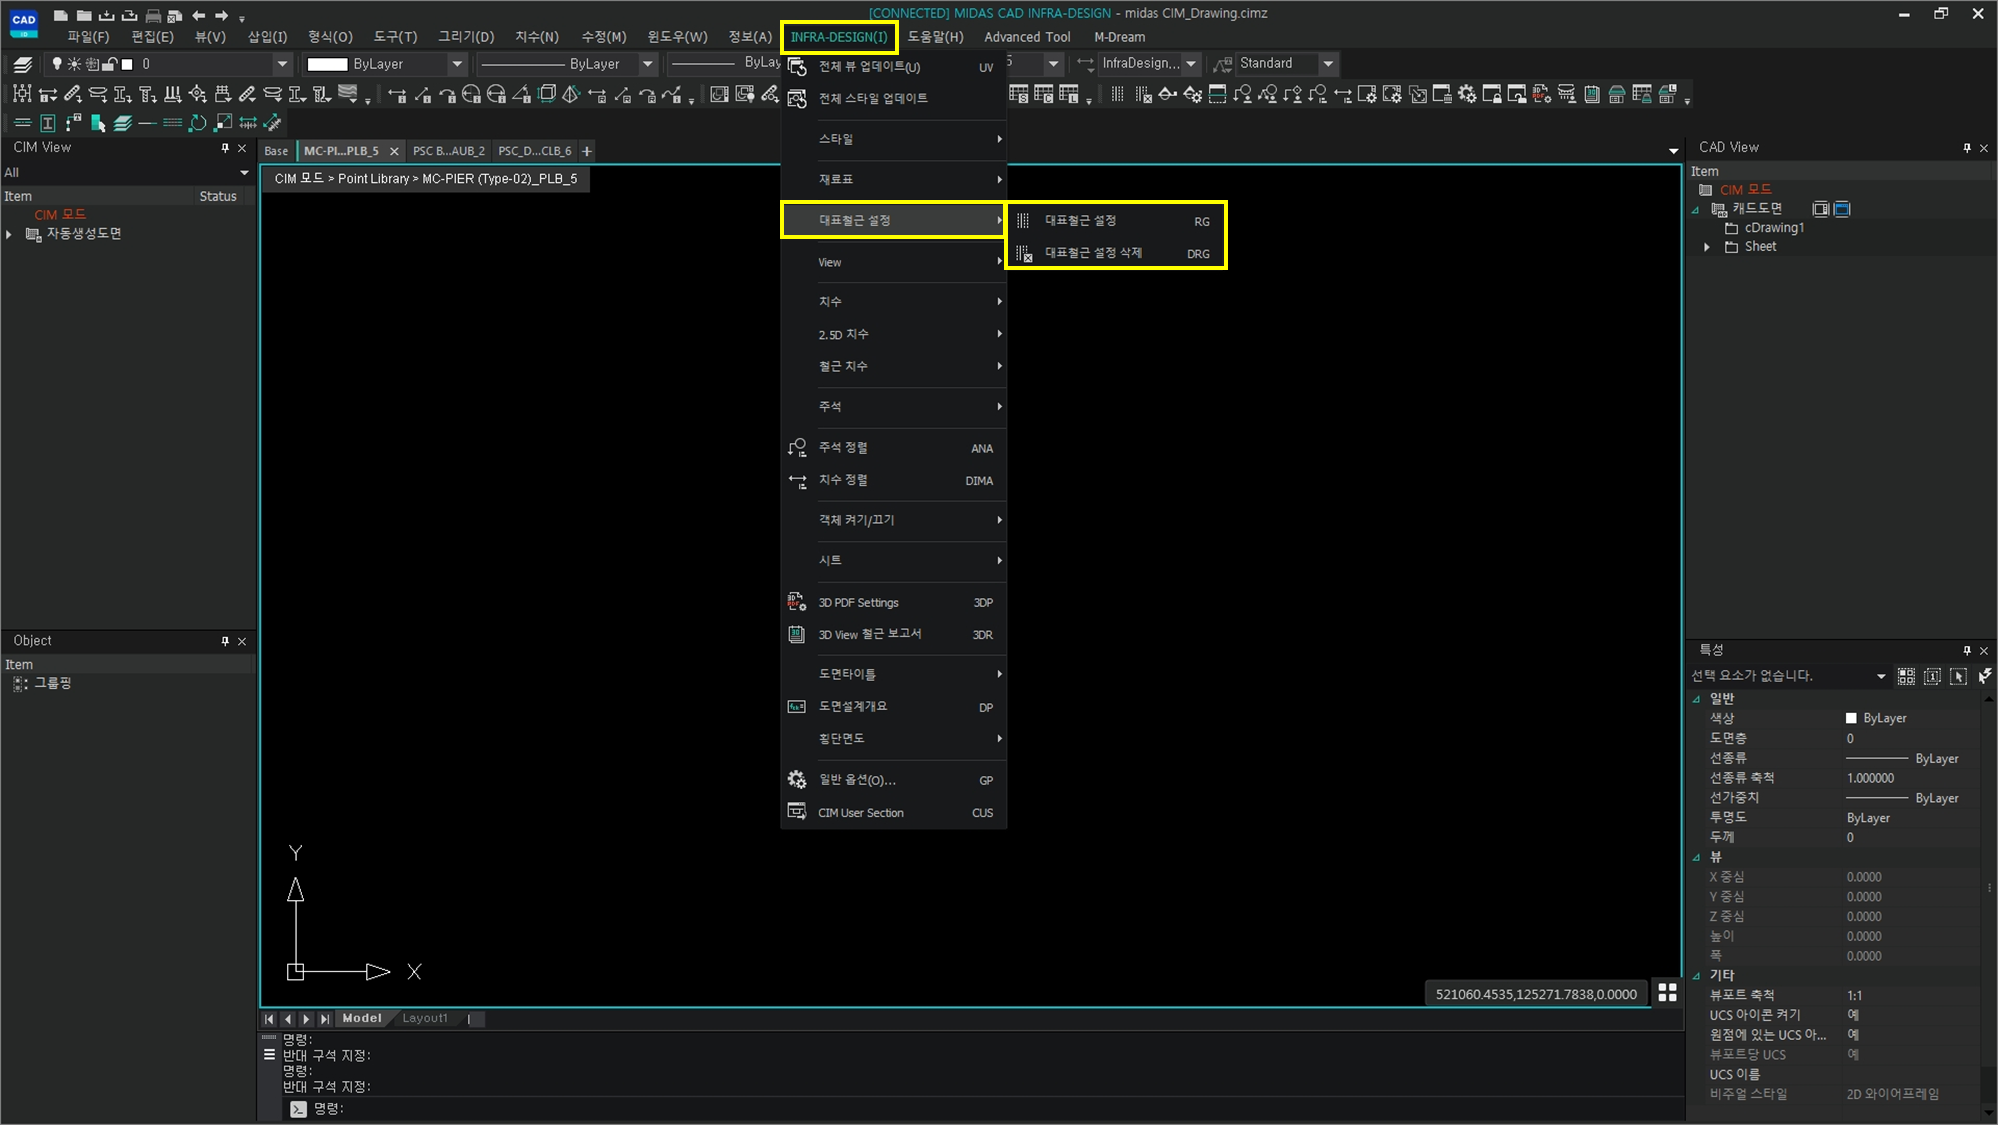Close the MC-PI...PLB_5 tab

click(x=394, y=151)
